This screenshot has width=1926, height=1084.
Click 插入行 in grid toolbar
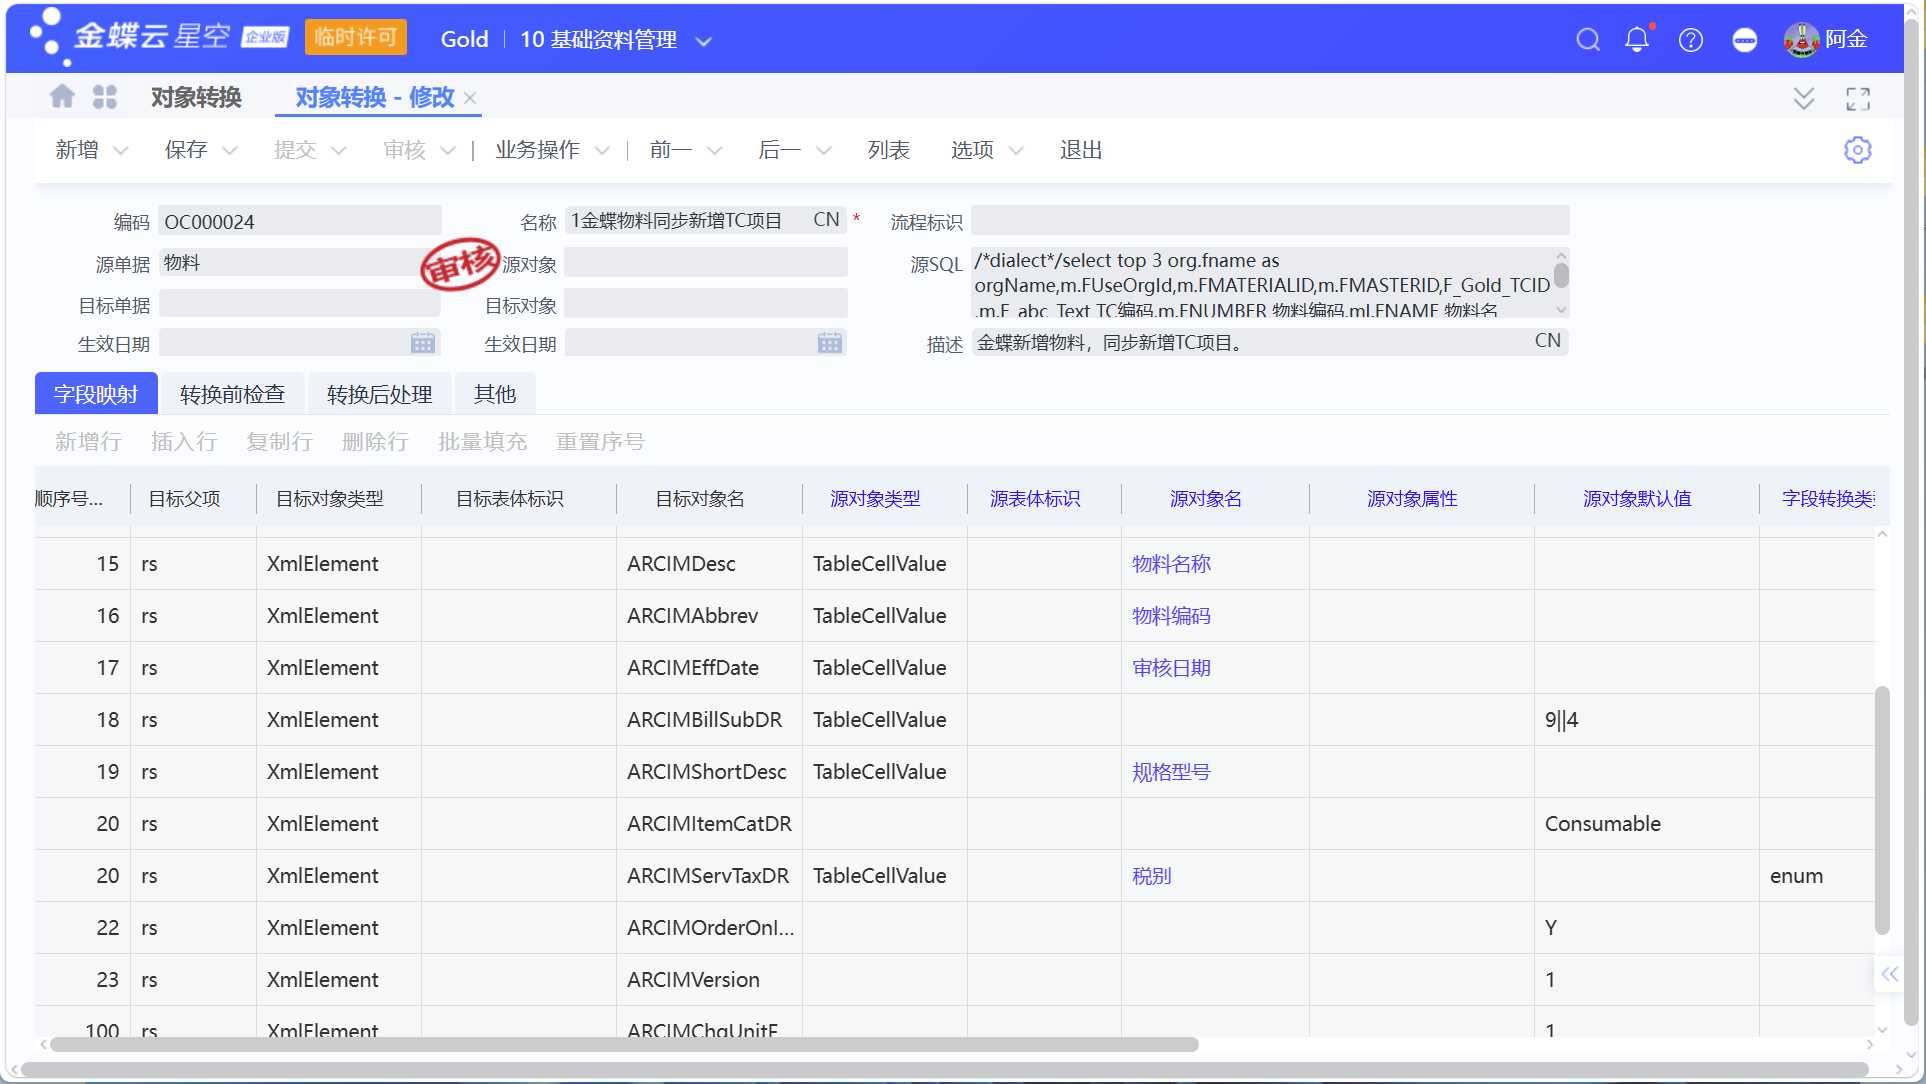(x=184, y=441)
